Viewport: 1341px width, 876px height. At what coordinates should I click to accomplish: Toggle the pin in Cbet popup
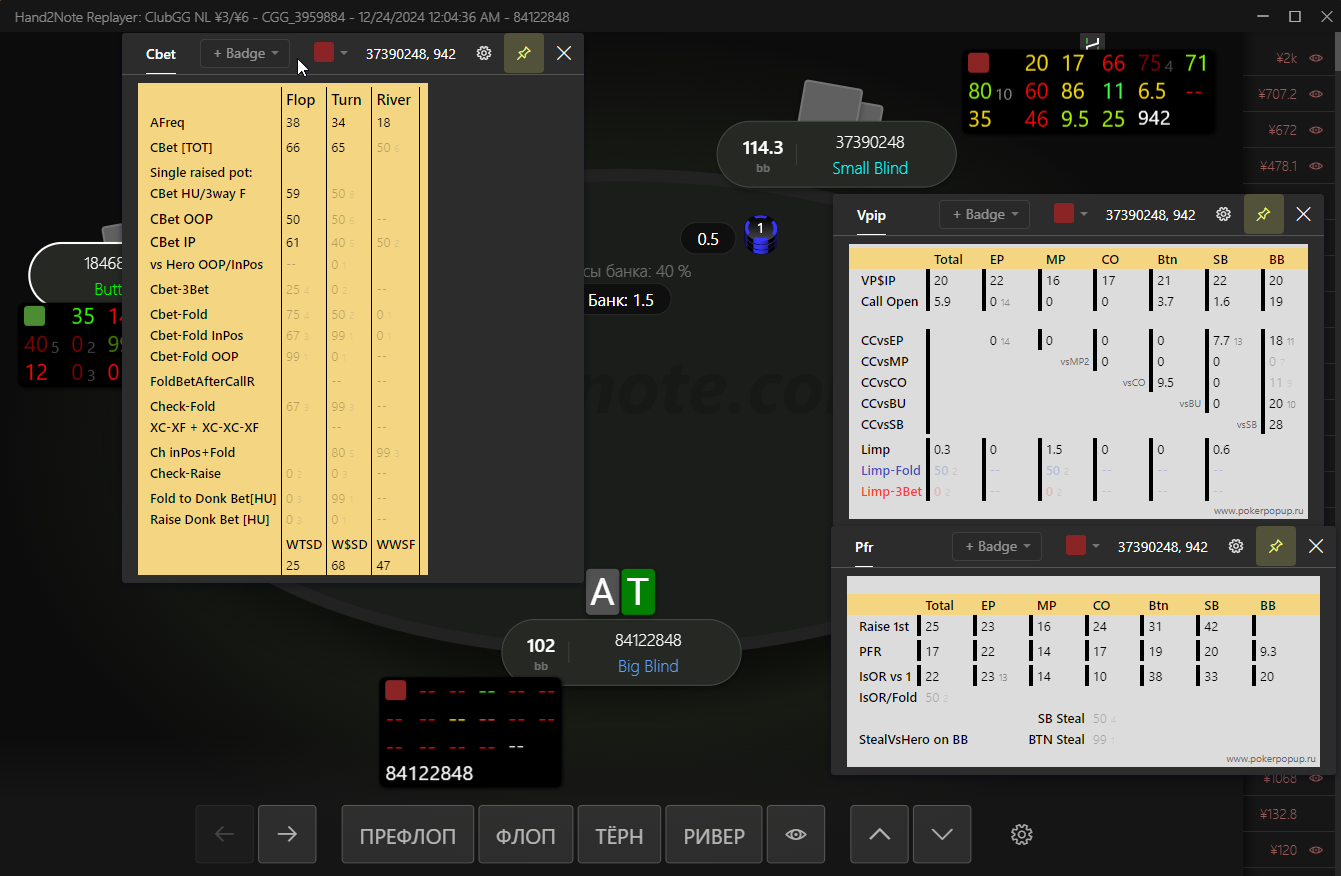tap(524, 53)
